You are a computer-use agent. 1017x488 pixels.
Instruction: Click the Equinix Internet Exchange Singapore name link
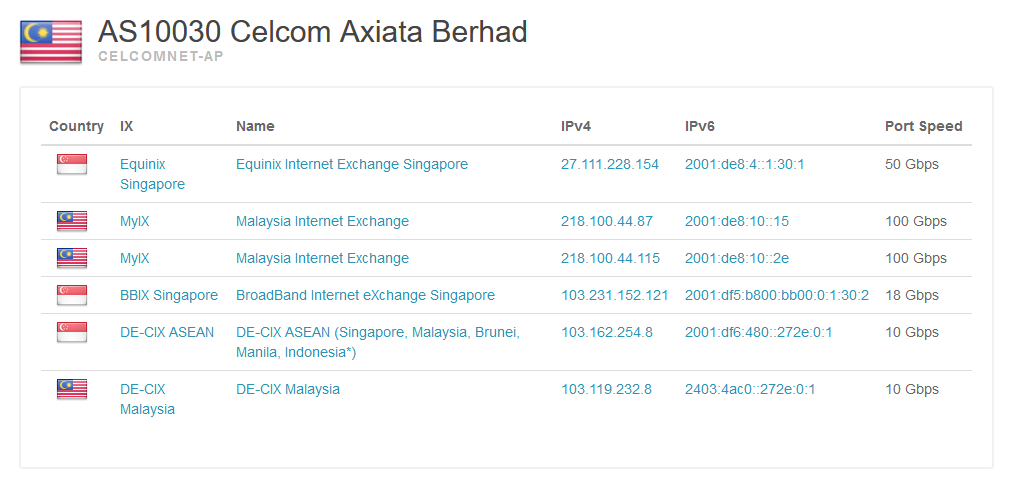pos(351,164)
